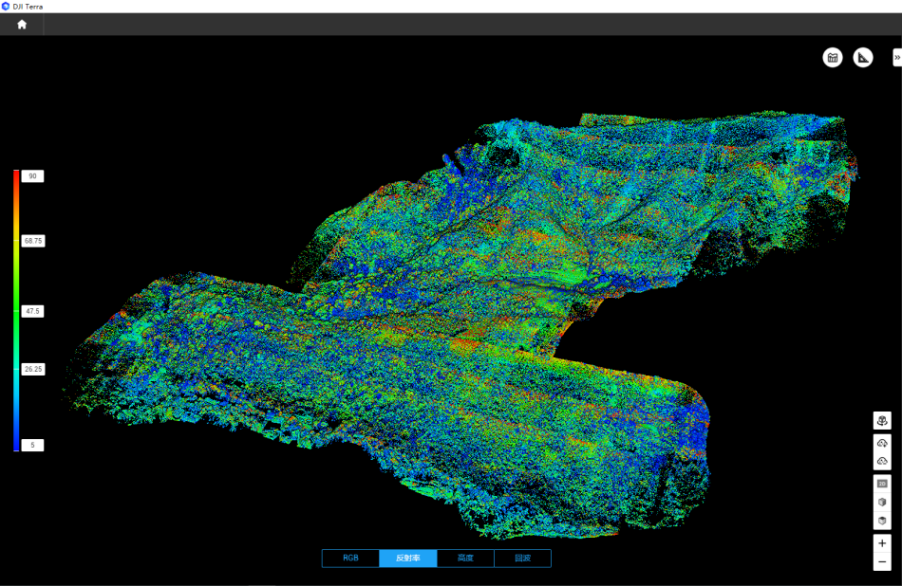Select the triangle ruler measurement tool
This screenshot has height=586, width=902.
click(x=863, y=58)
